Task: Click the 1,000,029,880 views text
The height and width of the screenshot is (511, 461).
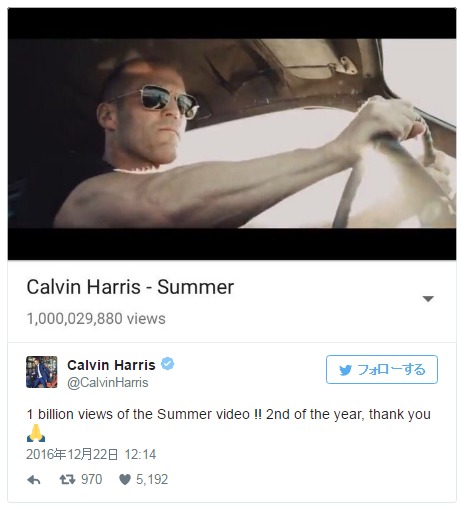Action: click(96, 319)
